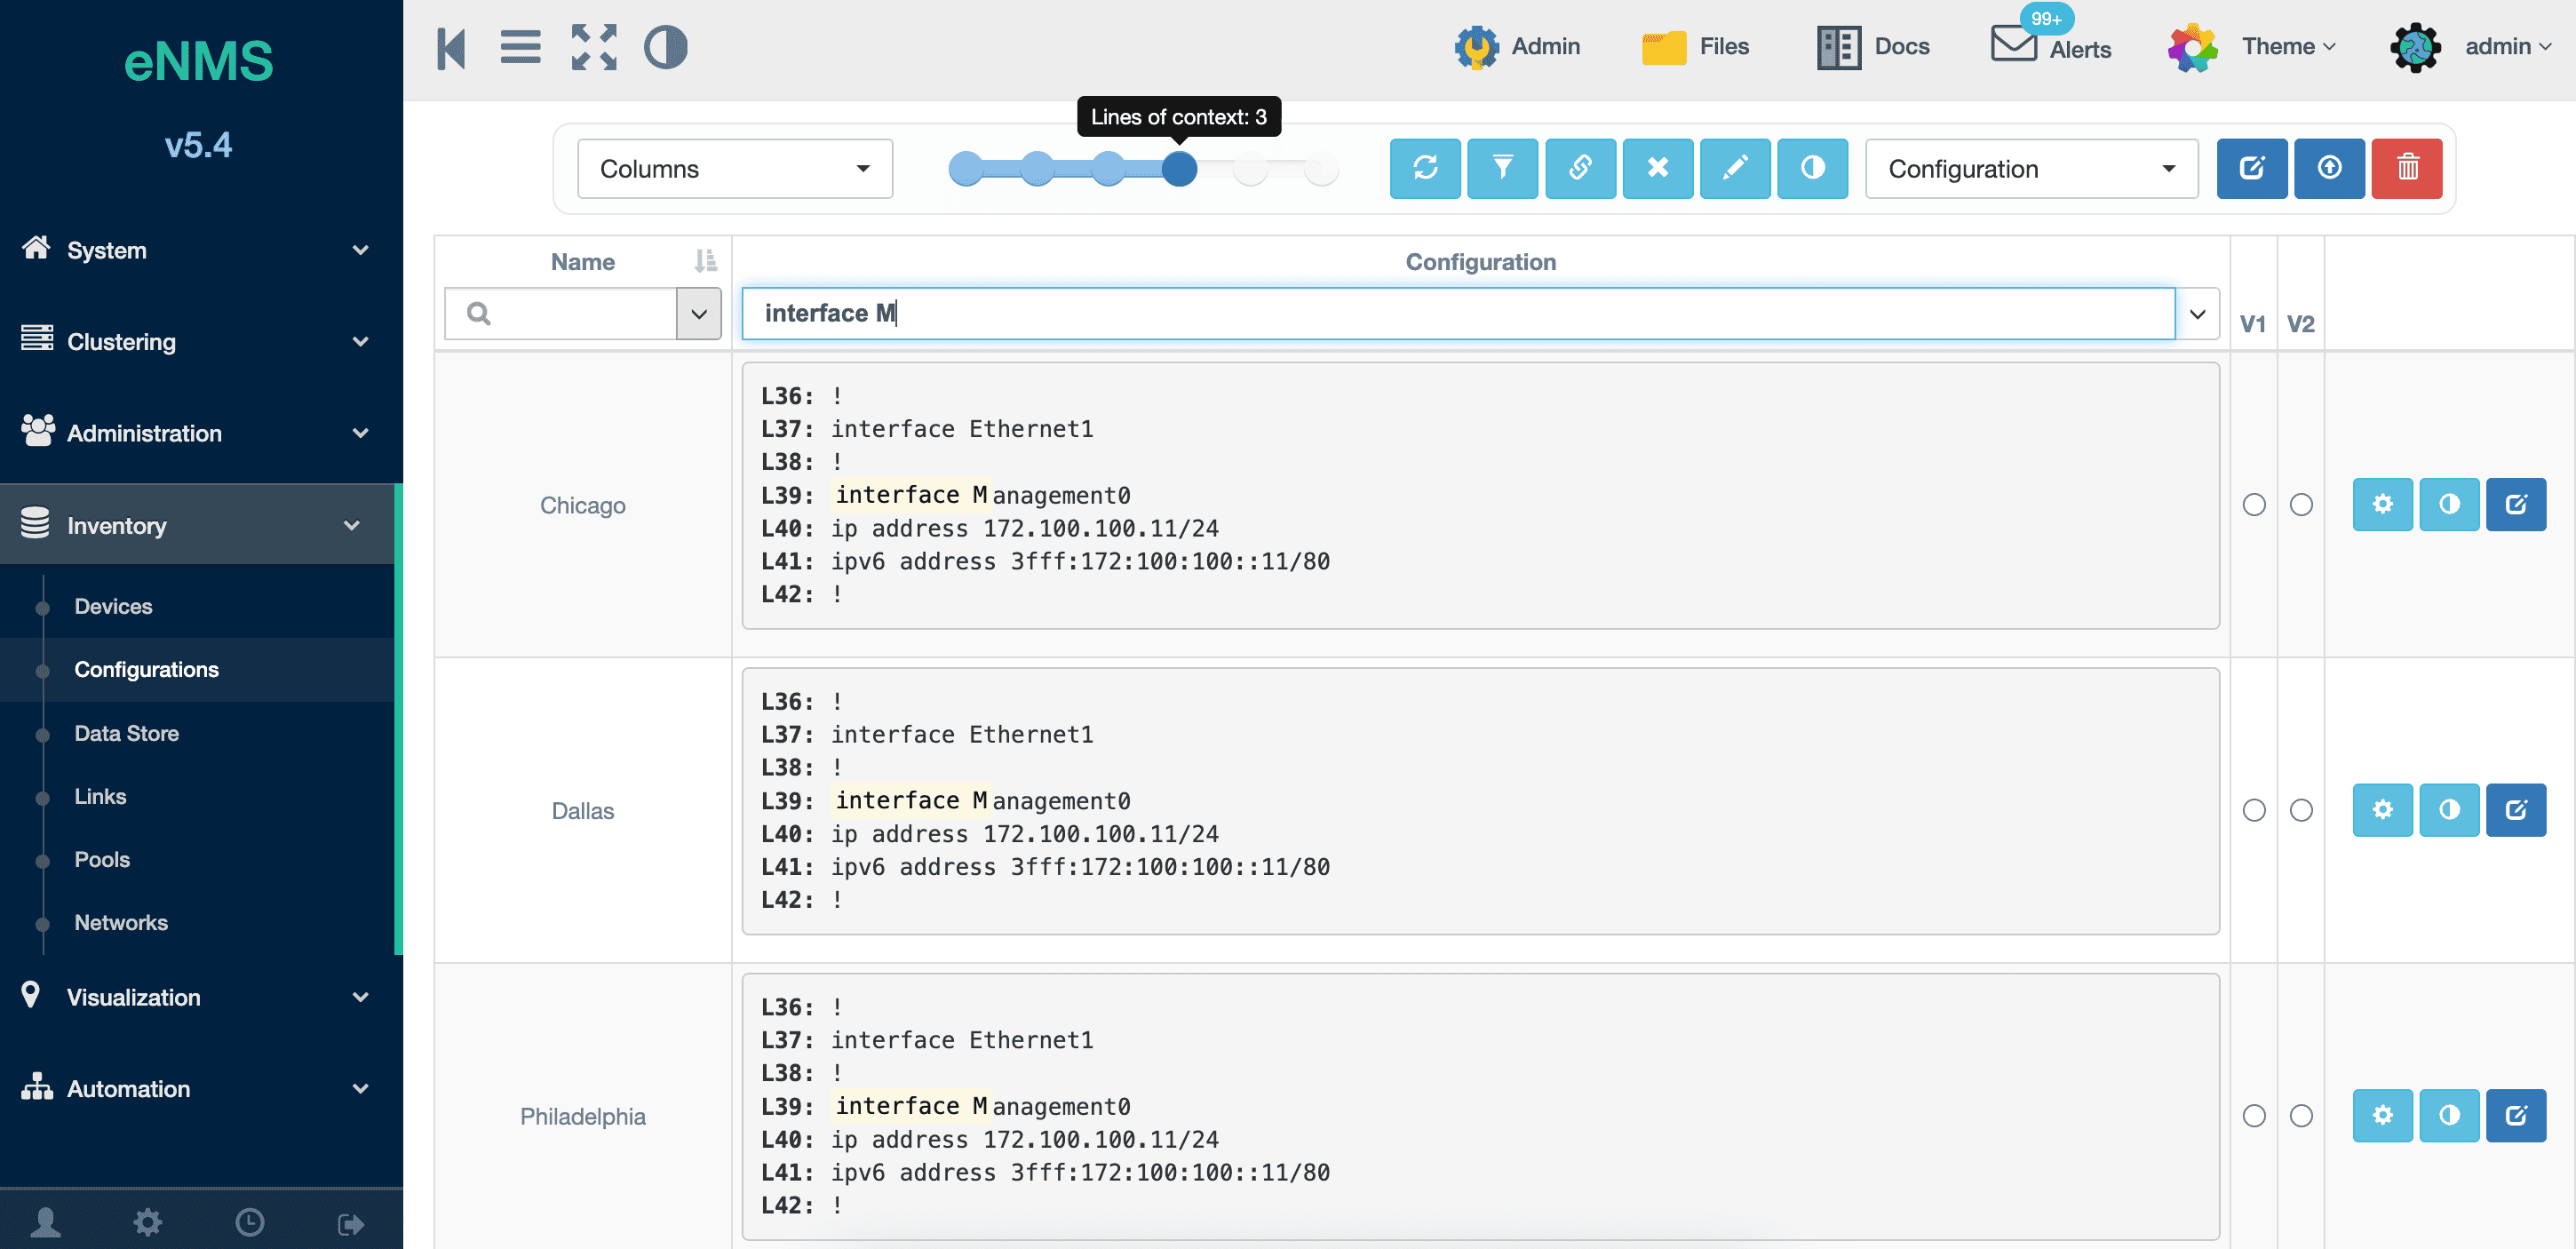Click the red trash delete button
2576x1249 pixels.
(x=2407, y=168)
